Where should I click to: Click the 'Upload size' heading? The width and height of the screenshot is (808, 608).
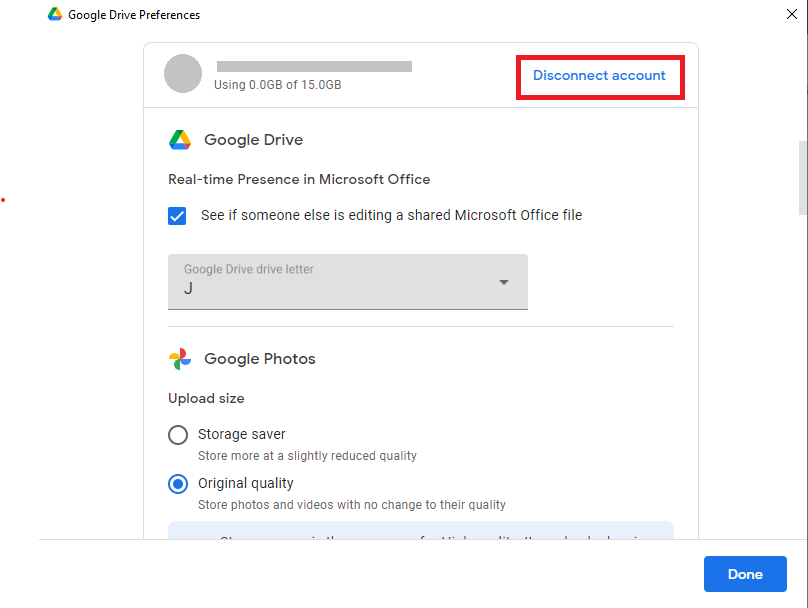[206, 398]
